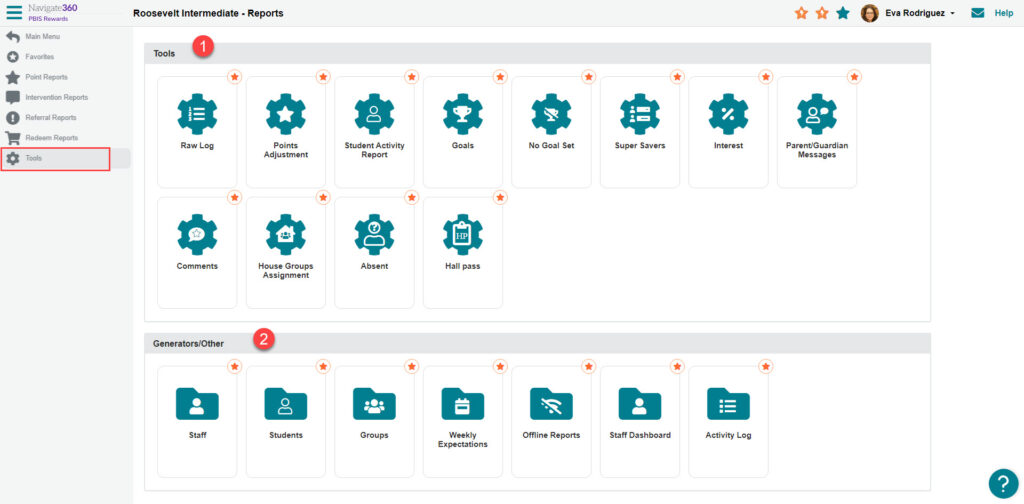Open the Eva Rodriguez user dropdown
Viewport: 1024px width, 504px height.
click(920, 13)
